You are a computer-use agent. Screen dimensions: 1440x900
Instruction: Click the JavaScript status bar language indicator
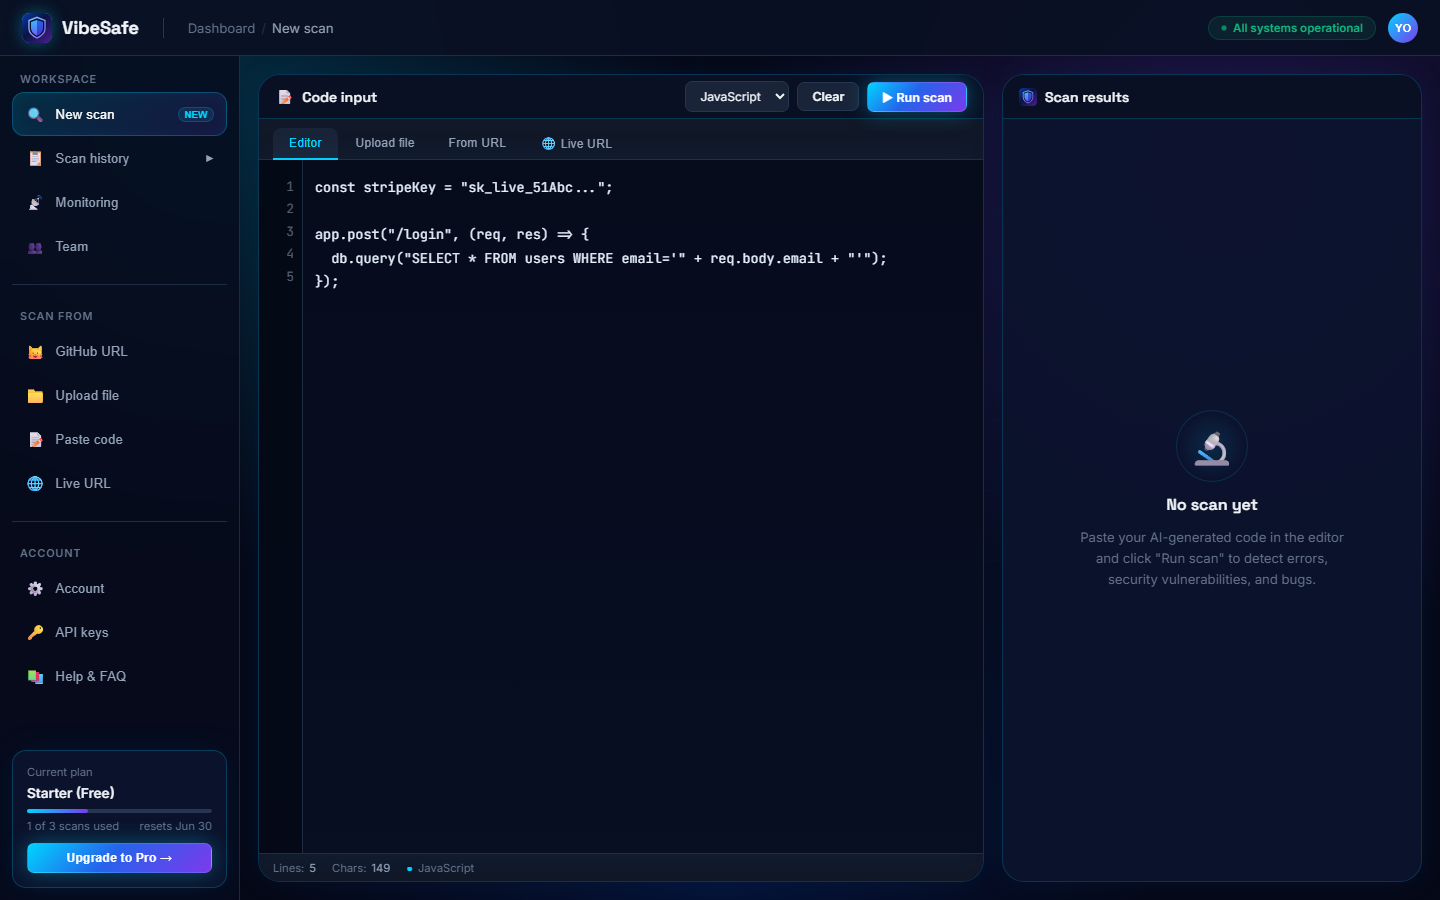click(441, 868)
